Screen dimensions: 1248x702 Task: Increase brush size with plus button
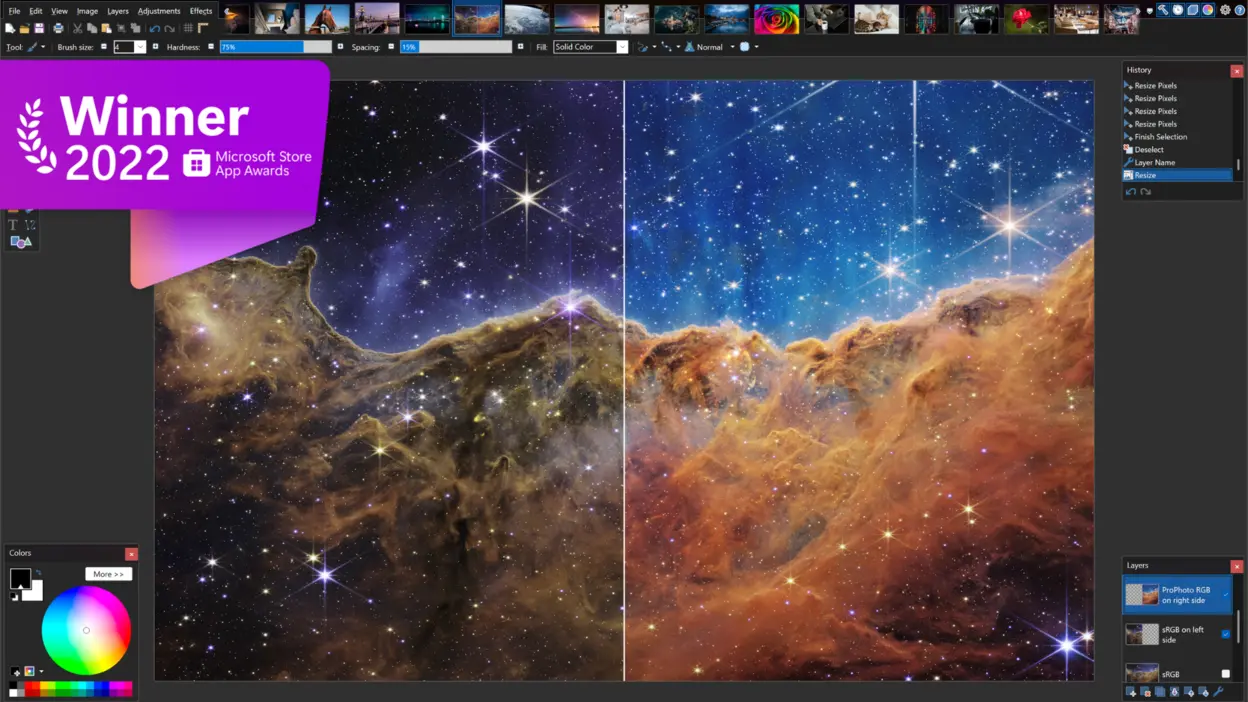[x=155, y=47]
